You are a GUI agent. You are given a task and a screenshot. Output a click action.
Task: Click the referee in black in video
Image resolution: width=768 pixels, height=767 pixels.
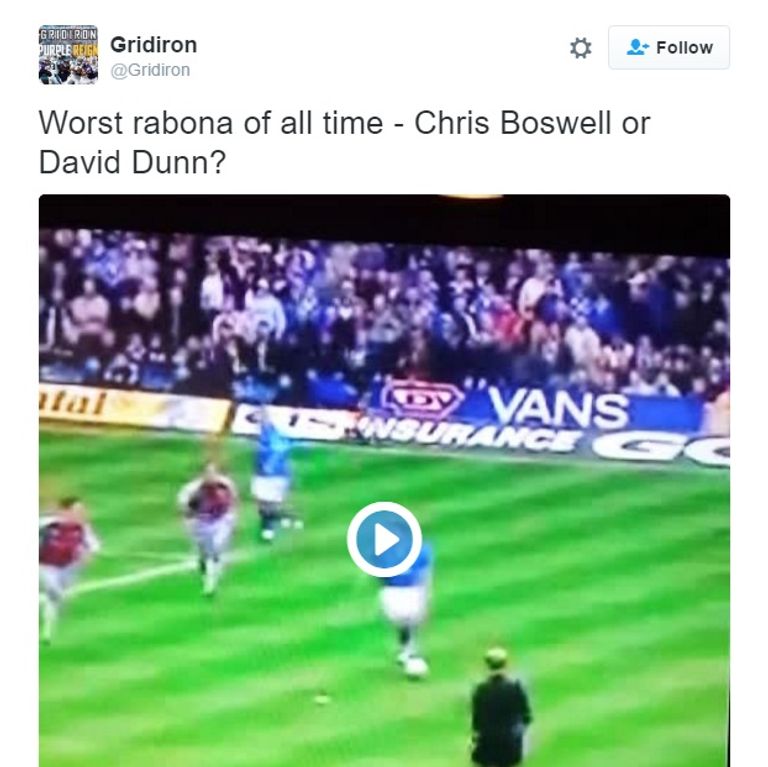point(500,707)
